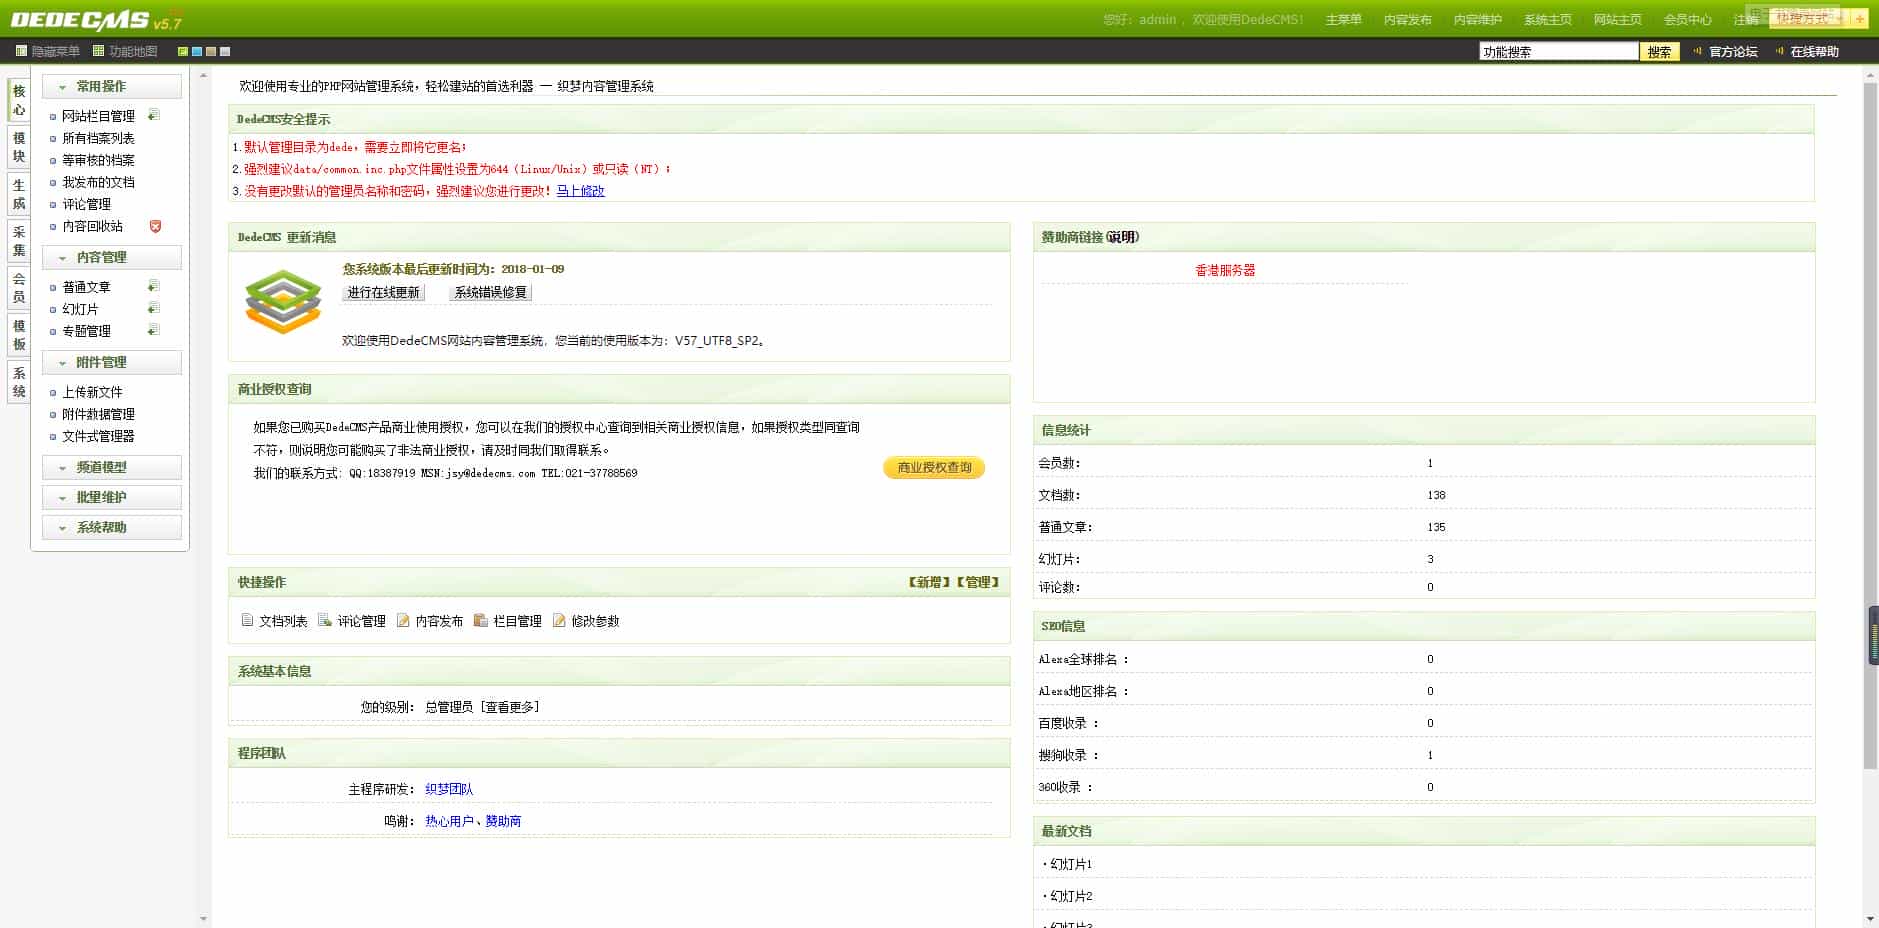Open 附件数据管理 in the side menu
1879x928 pixels.
point(98,414)
